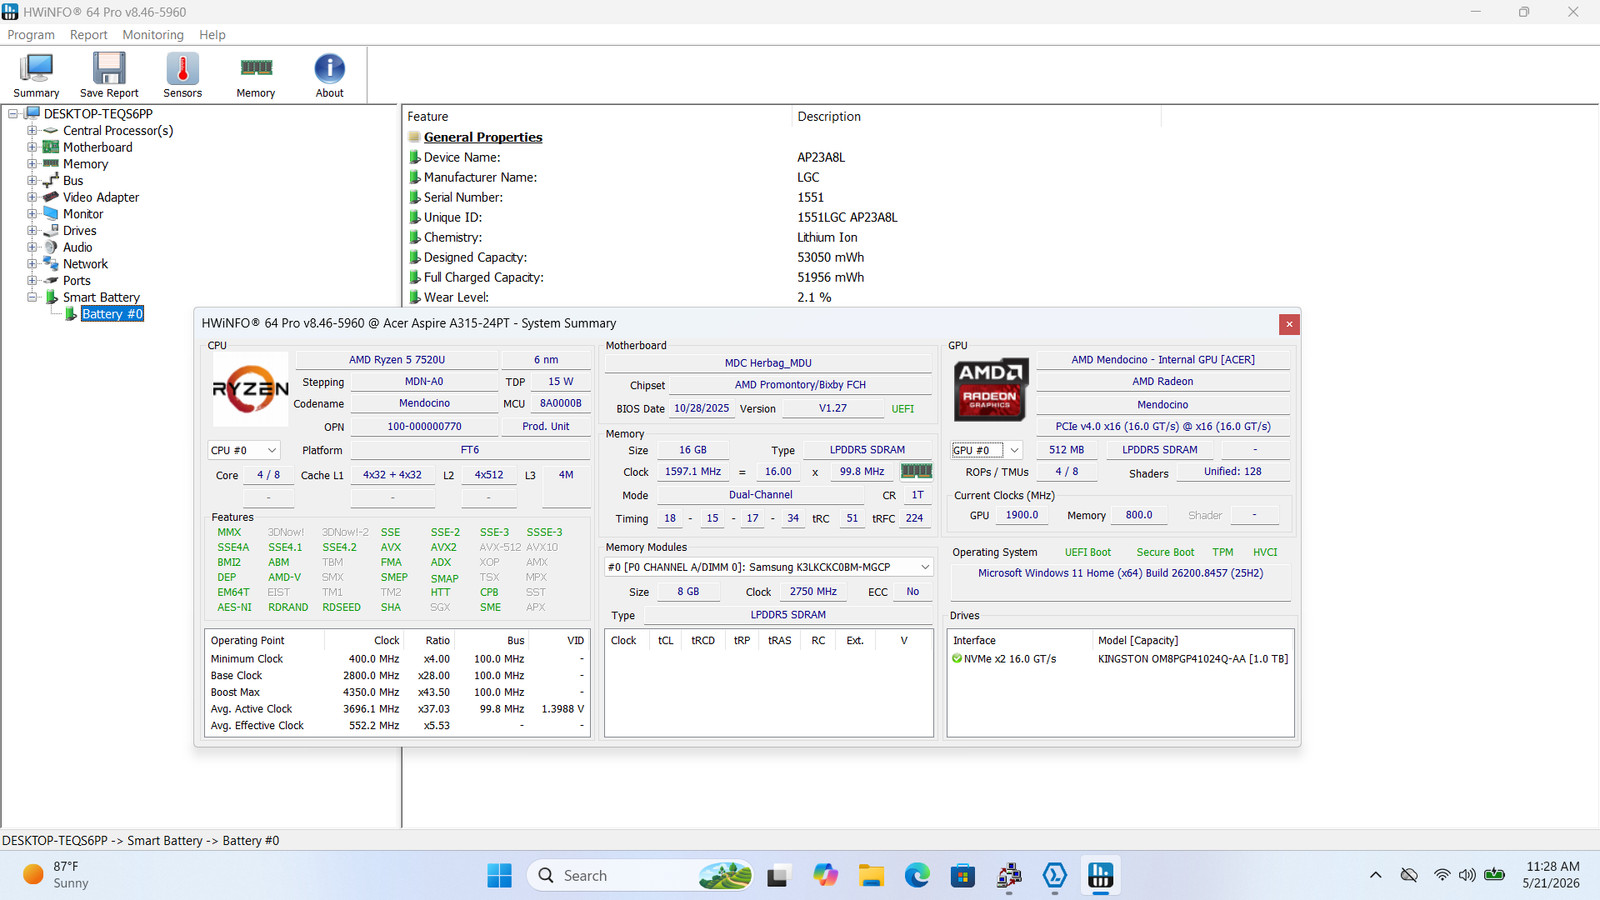Open Windows Start button
The image size is (1600, 900).
tap(499, 876)
